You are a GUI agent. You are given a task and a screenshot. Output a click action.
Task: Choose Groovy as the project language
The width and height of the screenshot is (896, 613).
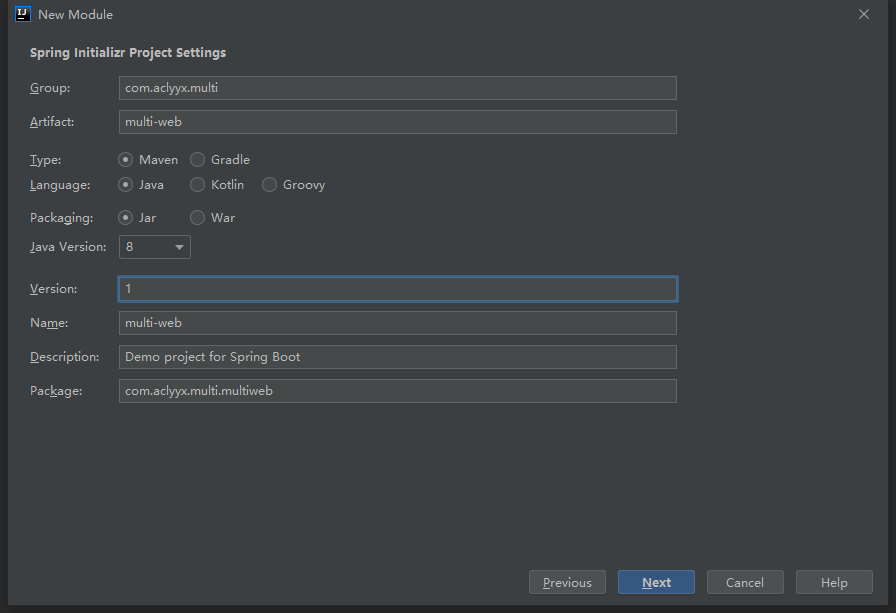[x=268, y=184]
